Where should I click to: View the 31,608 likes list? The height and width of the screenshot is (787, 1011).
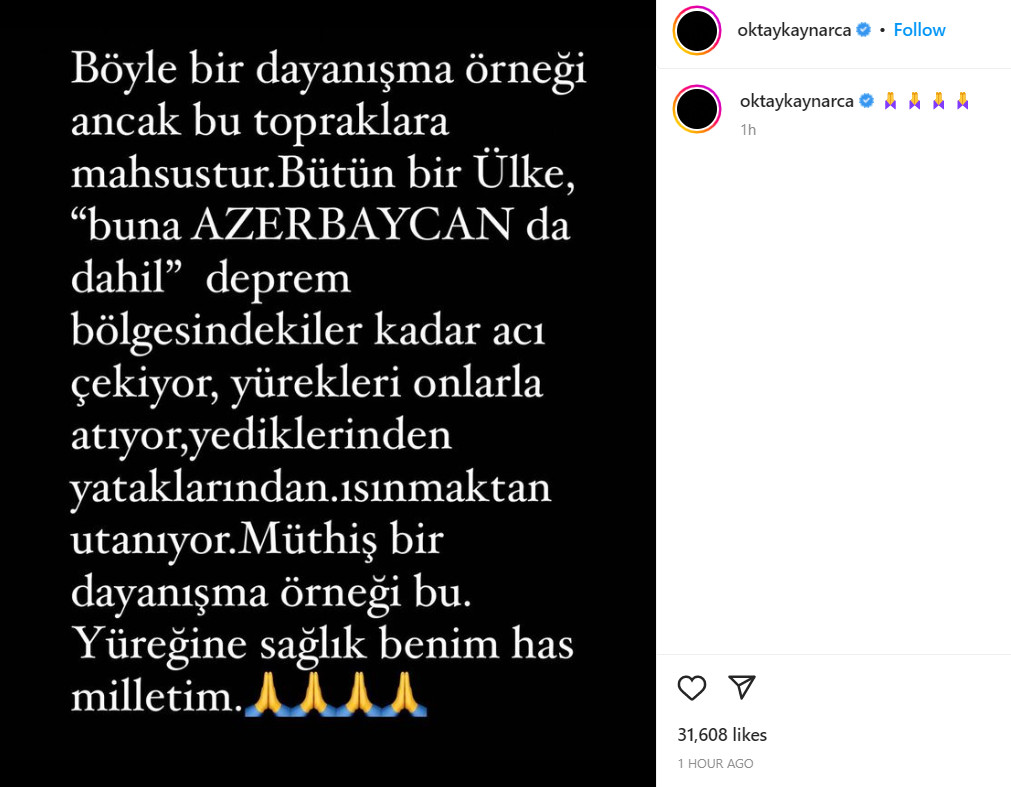[x=722, y=735]
